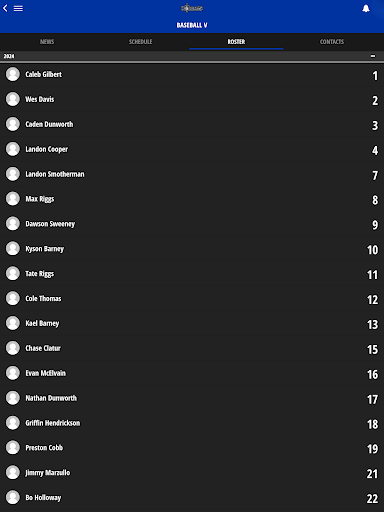Open Jimmy Marzullo number 21 entry
384x512 pixels.
point(192,473)
